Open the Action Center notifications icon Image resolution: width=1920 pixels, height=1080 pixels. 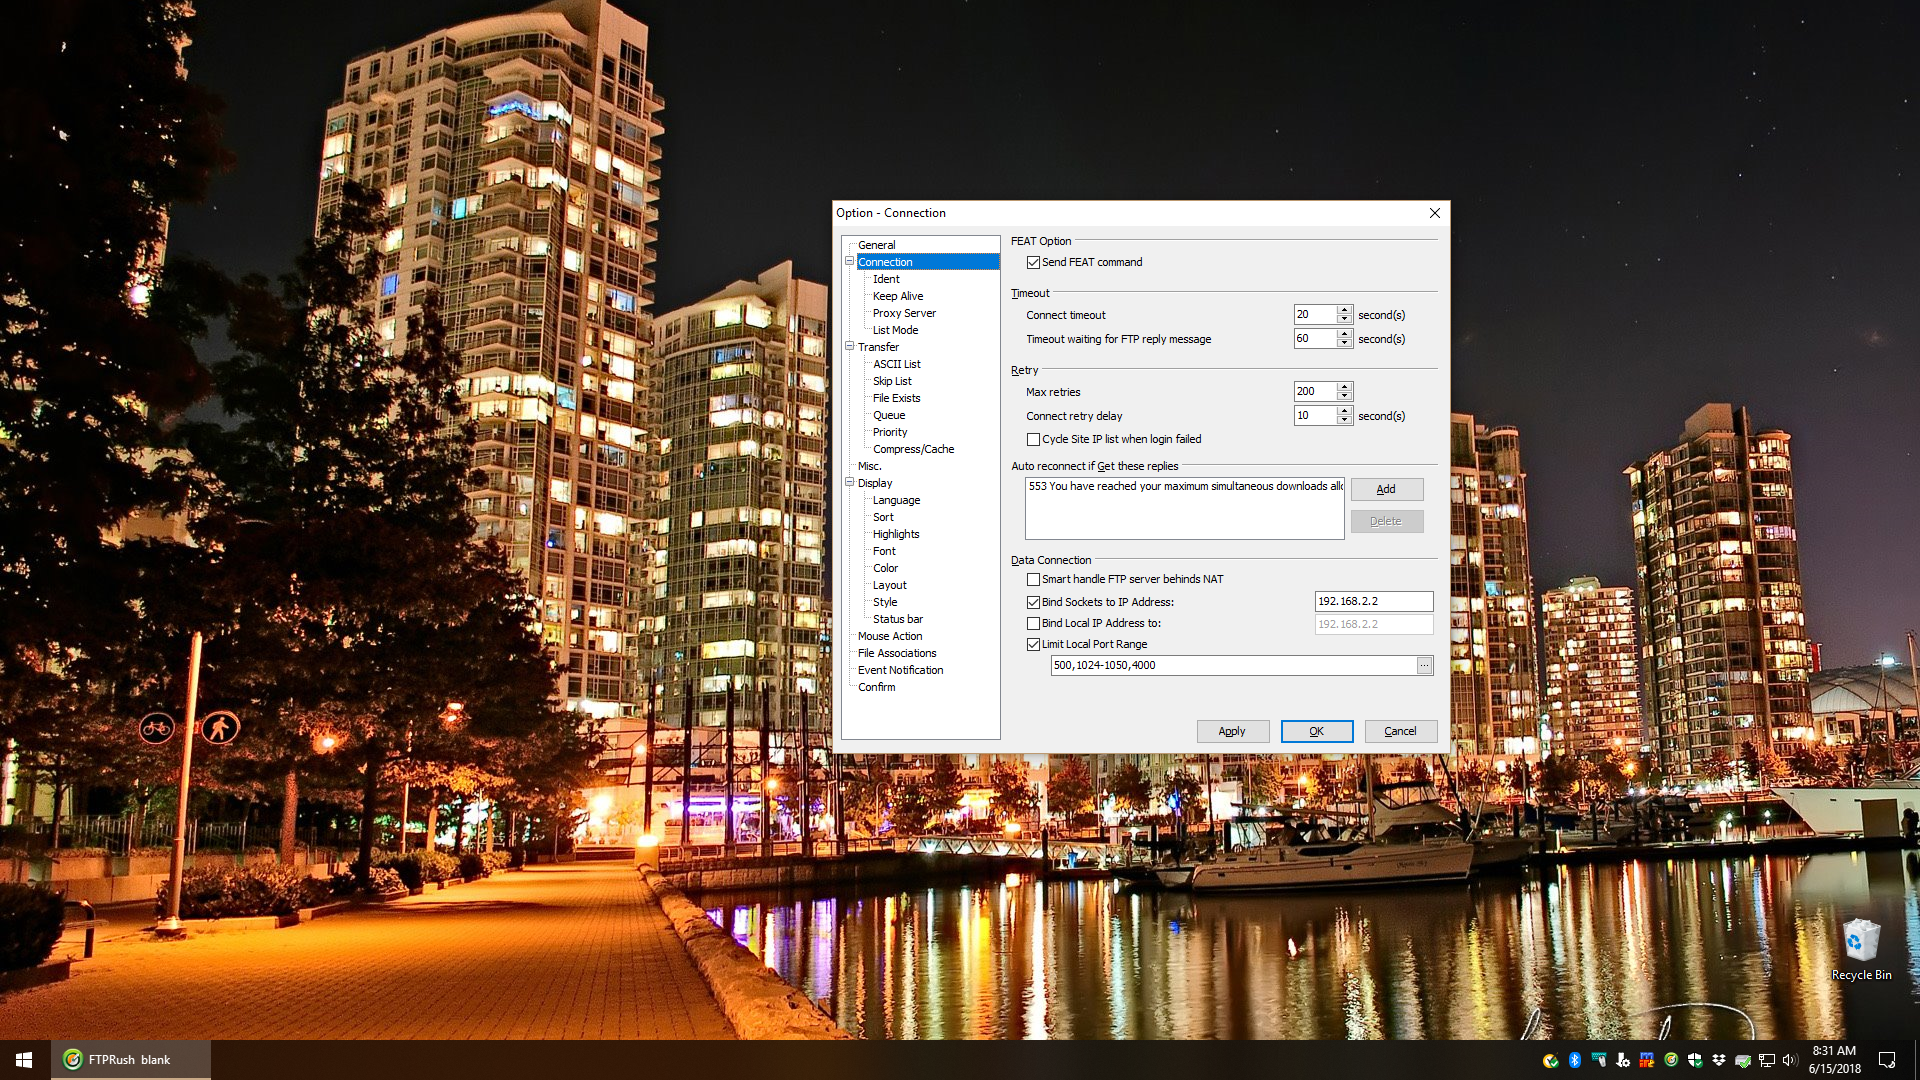[x=1887, y=1060]
